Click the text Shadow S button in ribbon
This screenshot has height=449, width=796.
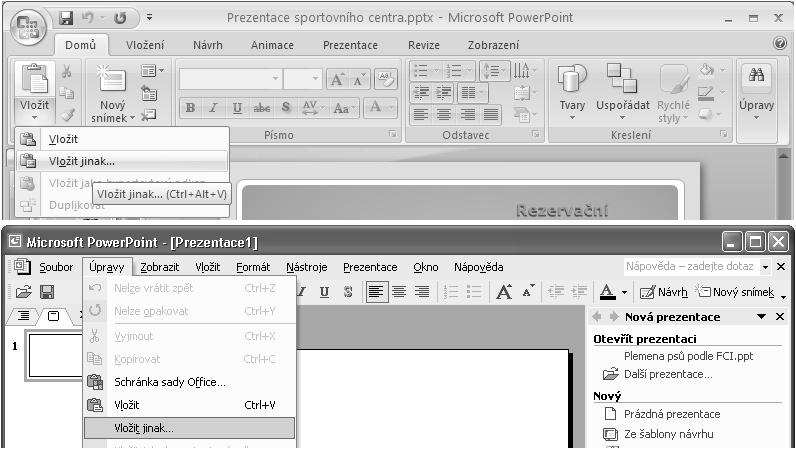coord(286,108)
